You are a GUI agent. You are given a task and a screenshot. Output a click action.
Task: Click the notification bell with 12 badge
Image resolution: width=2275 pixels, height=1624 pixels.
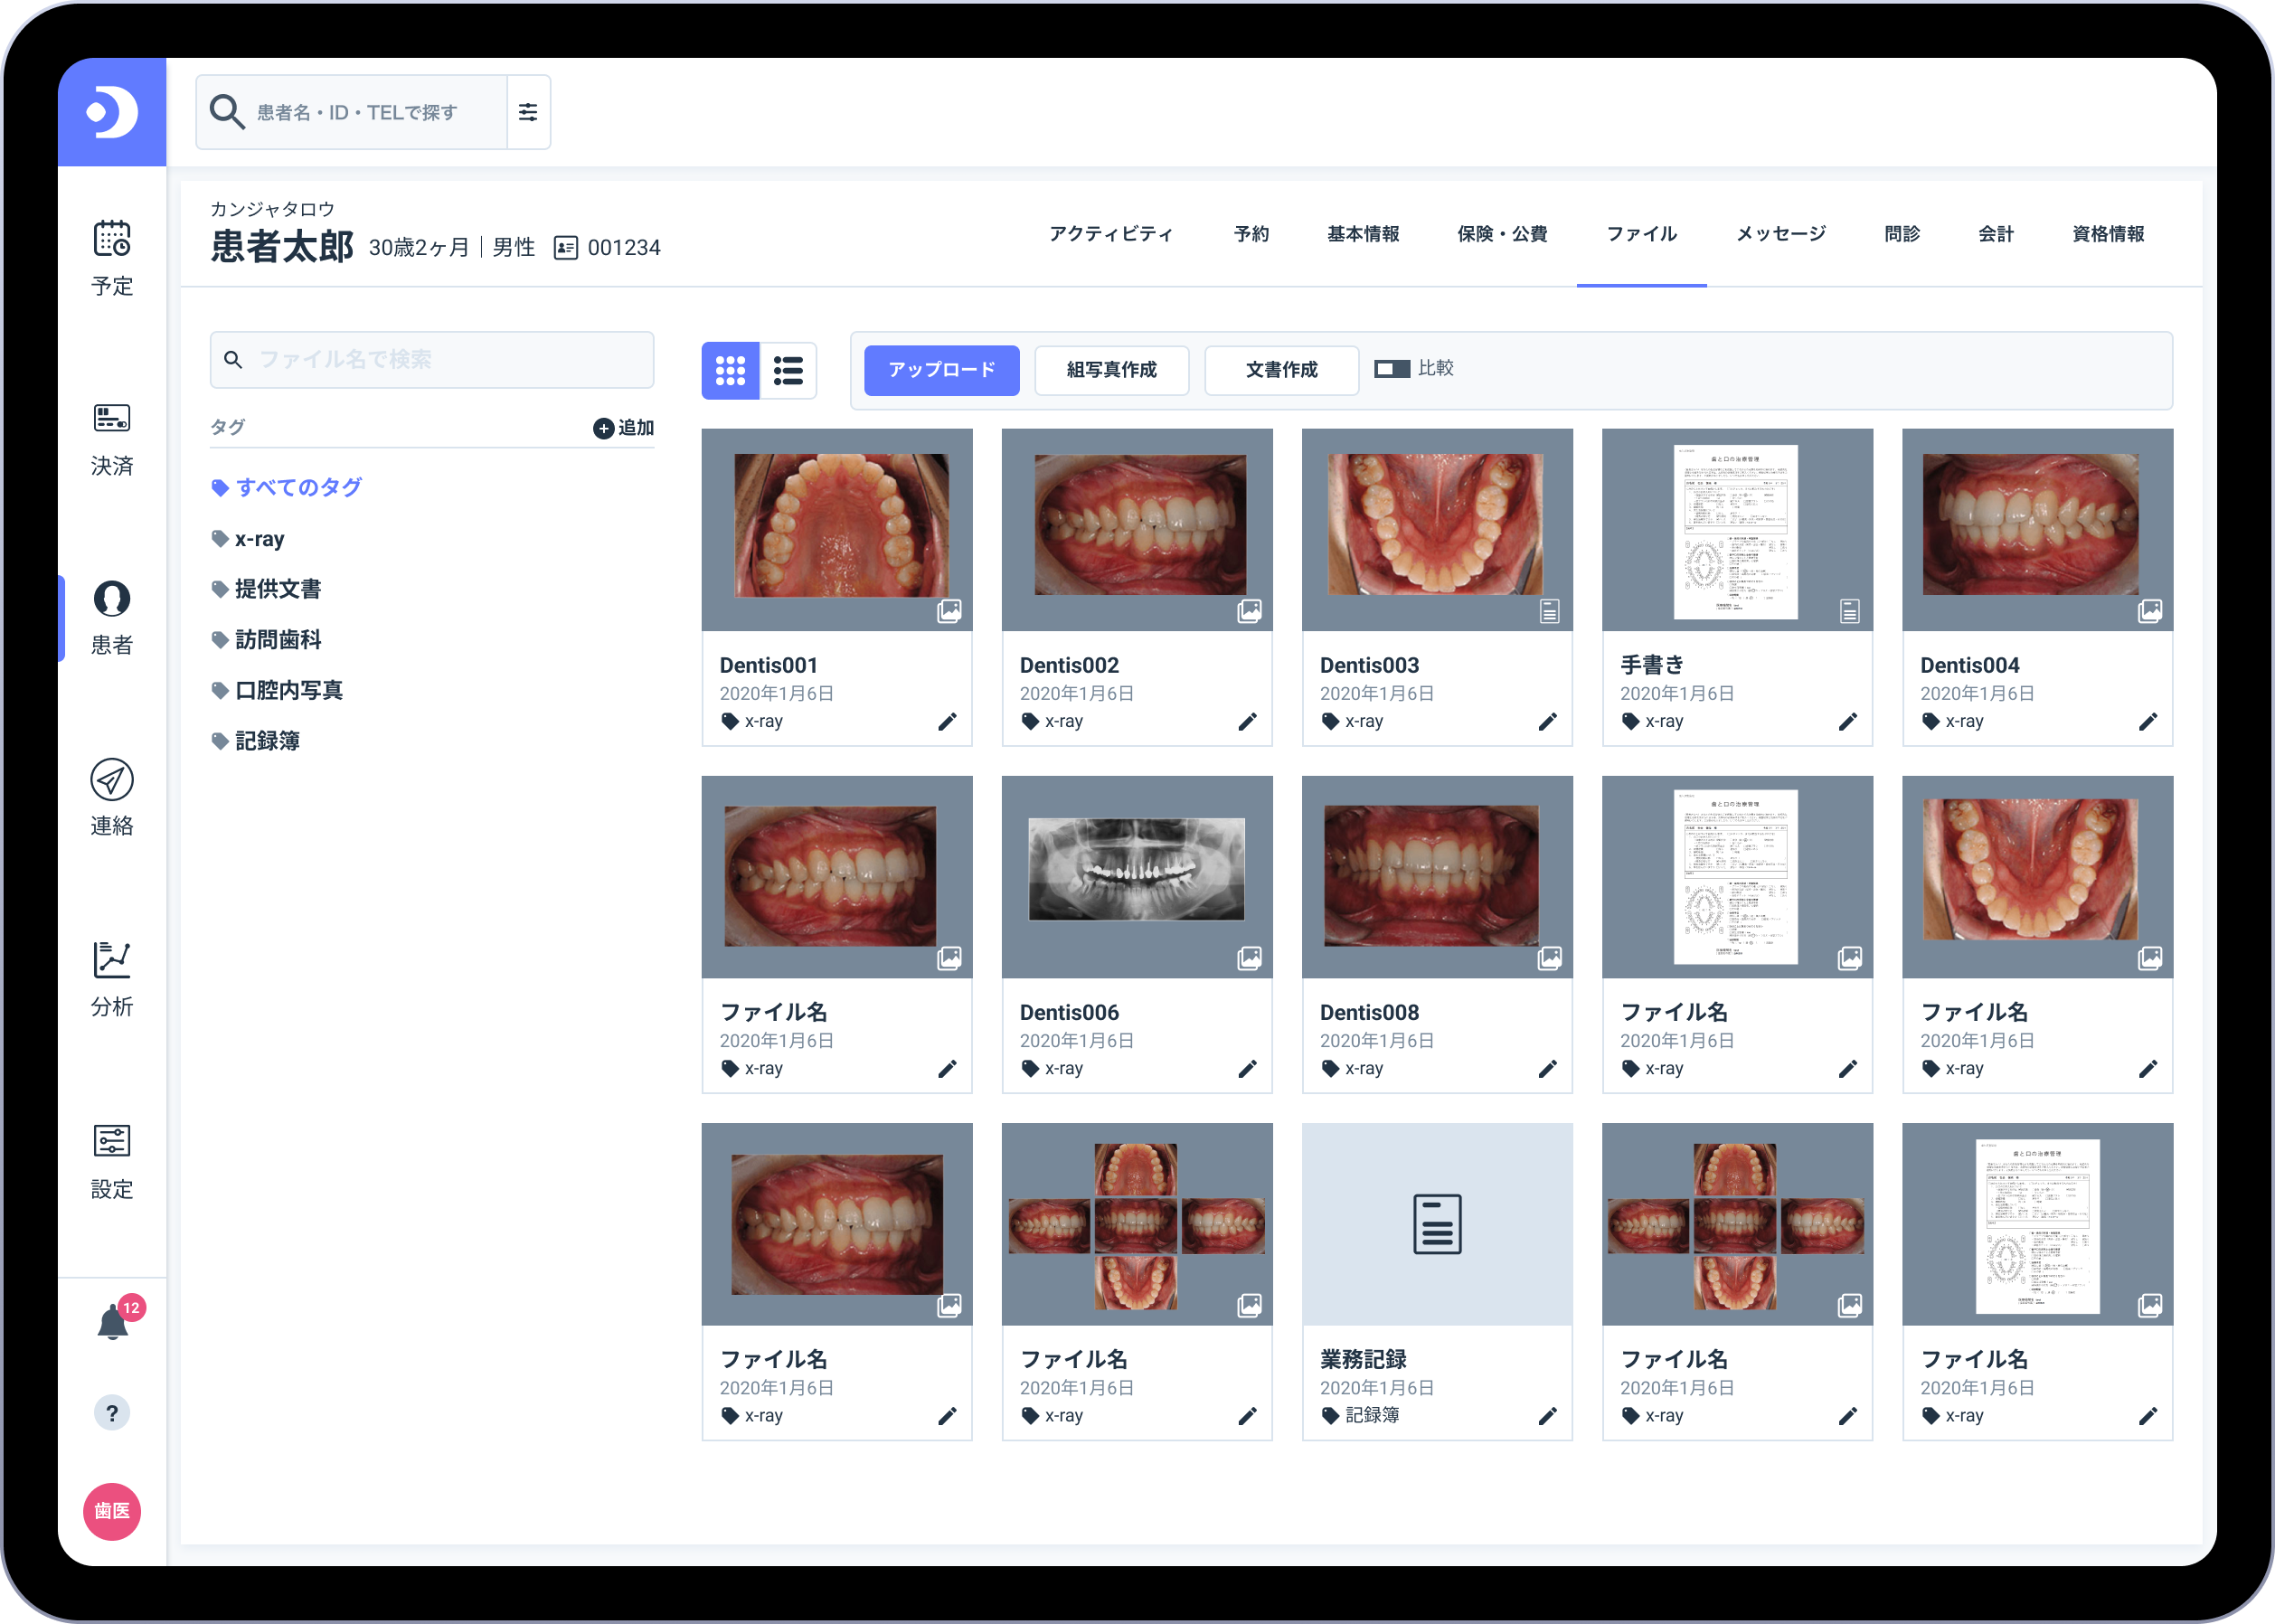click(114, 1322)
